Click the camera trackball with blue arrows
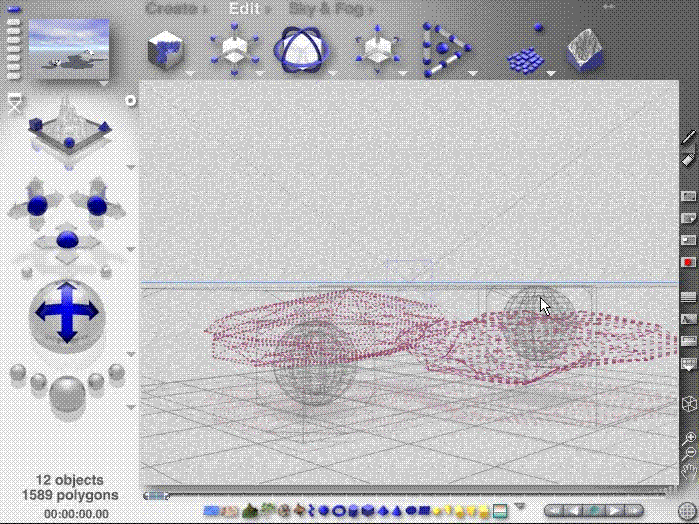The height and width of the screenshot is (524, 699). (68, 313)
